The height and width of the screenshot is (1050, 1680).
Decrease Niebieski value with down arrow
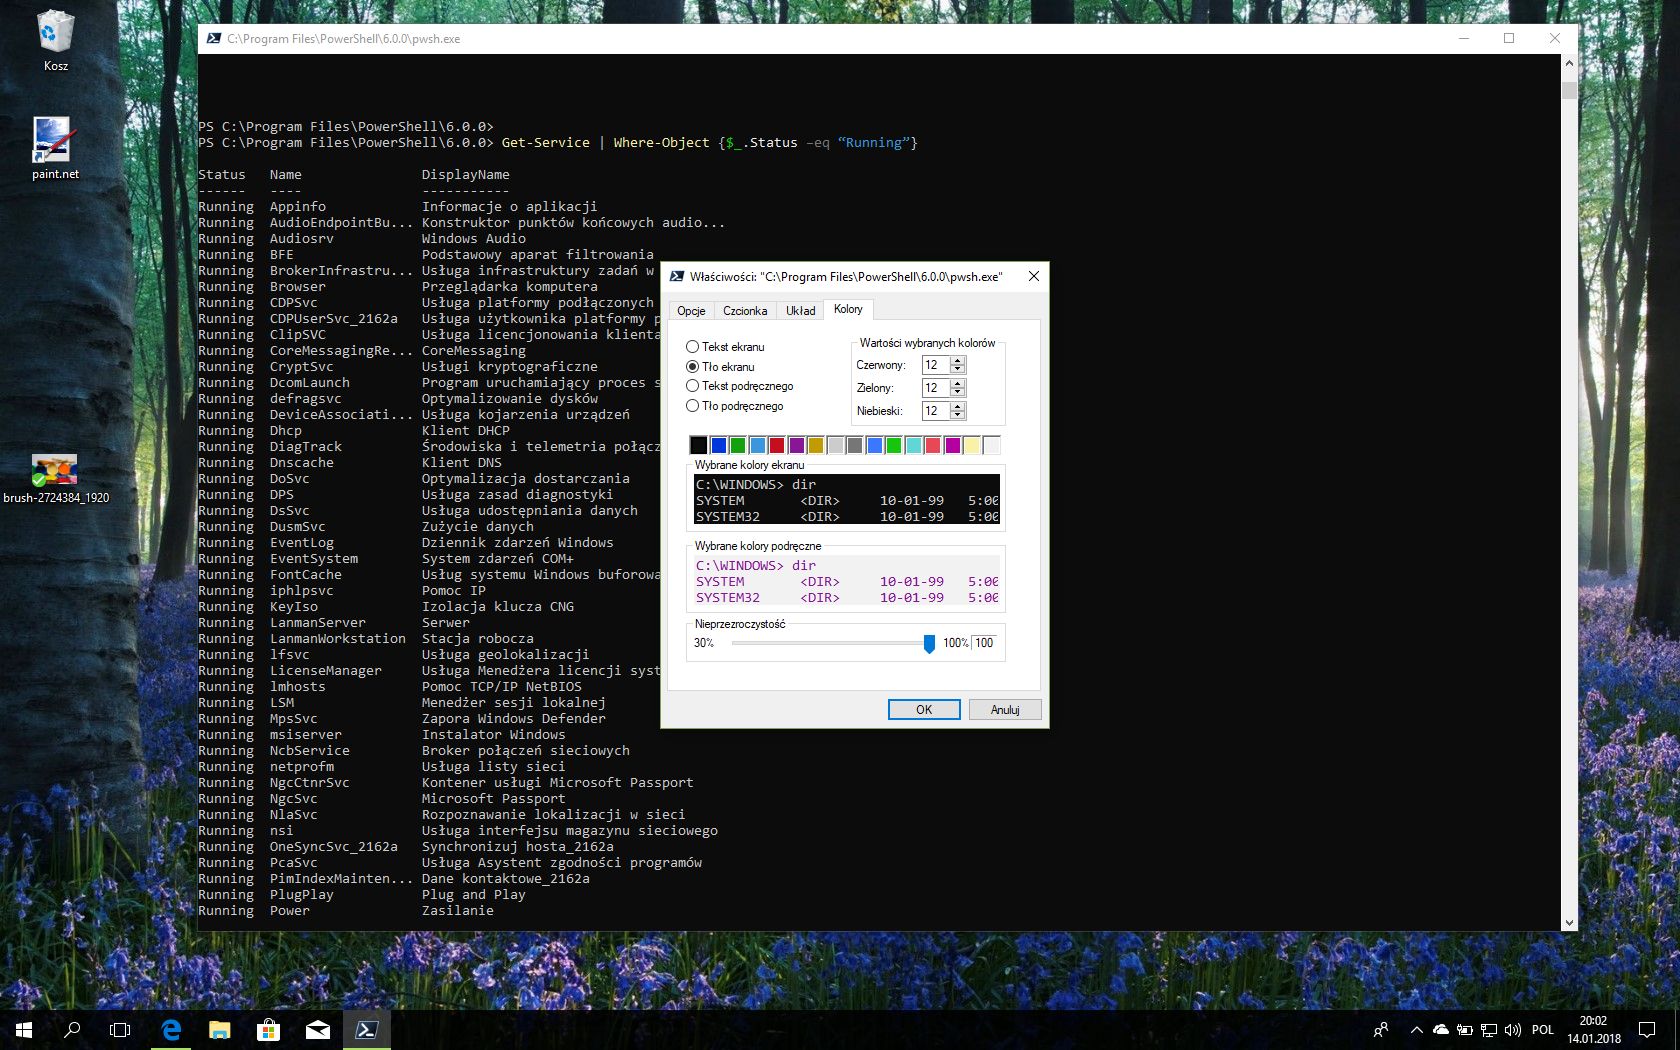[958, 415]
